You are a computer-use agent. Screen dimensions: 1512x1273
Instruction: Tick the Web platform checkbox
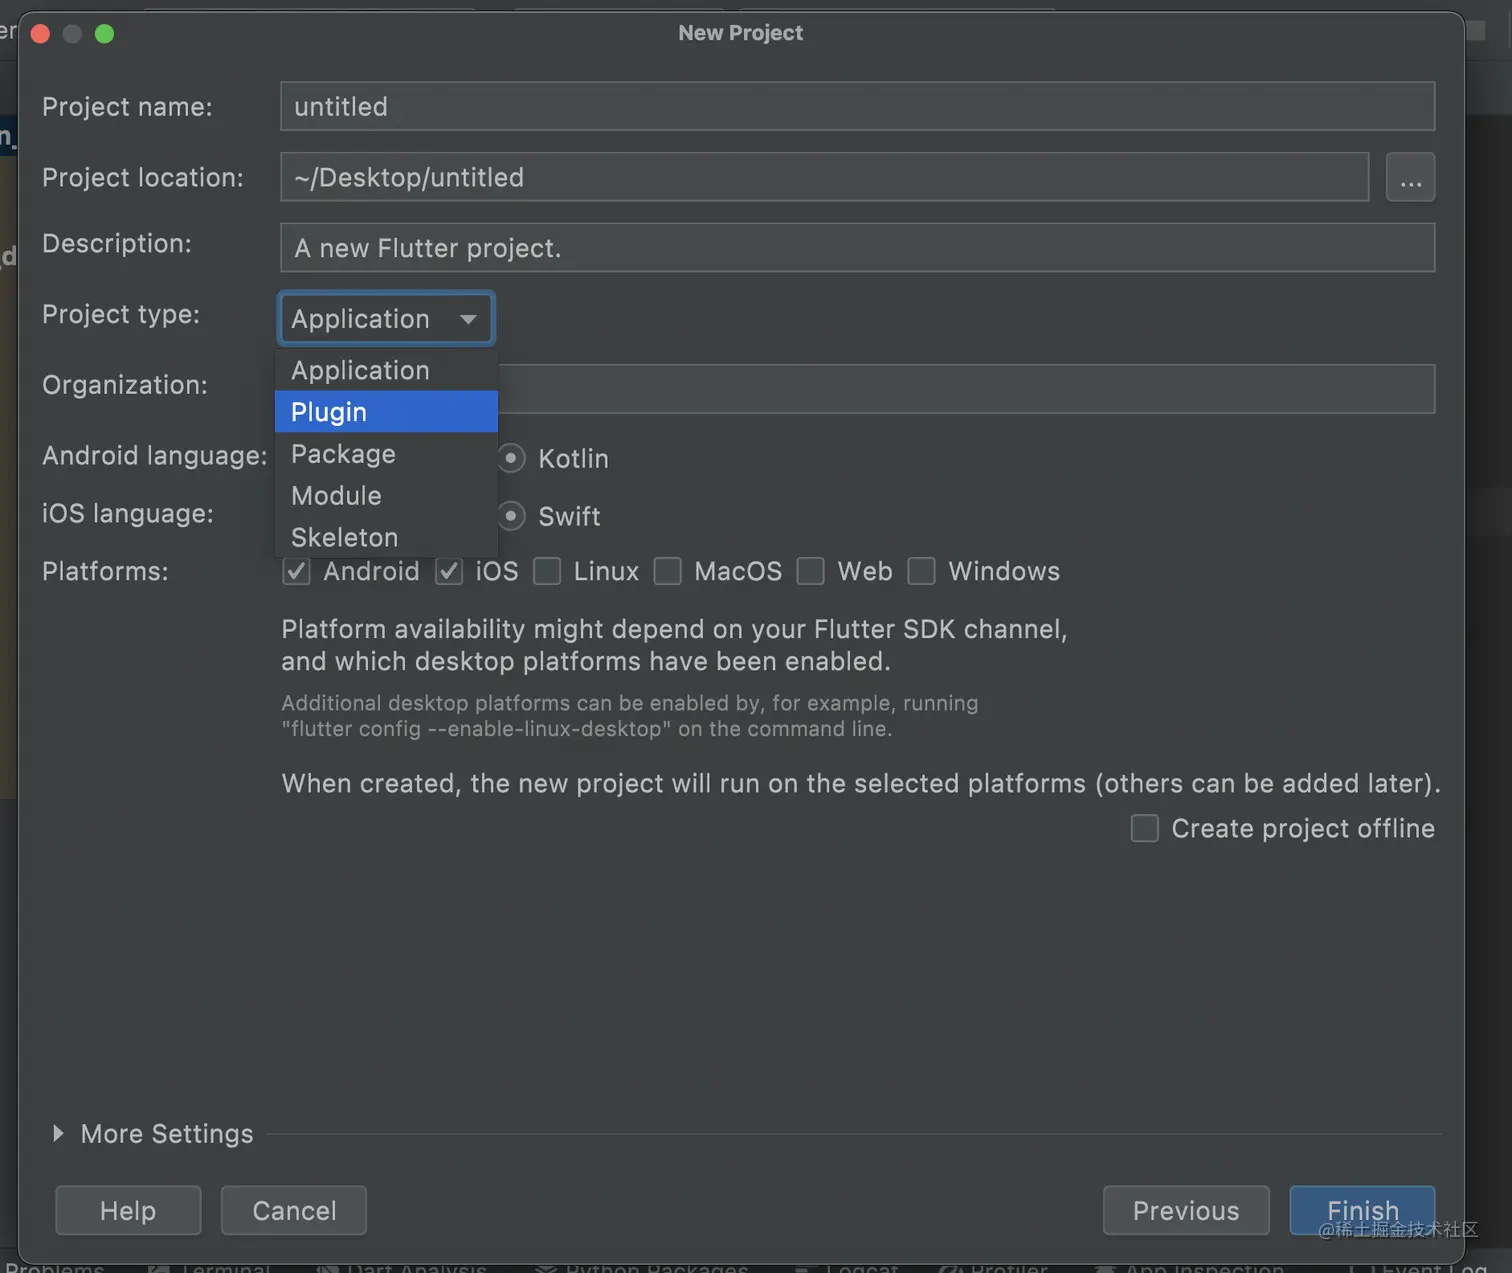pos(810,571)
